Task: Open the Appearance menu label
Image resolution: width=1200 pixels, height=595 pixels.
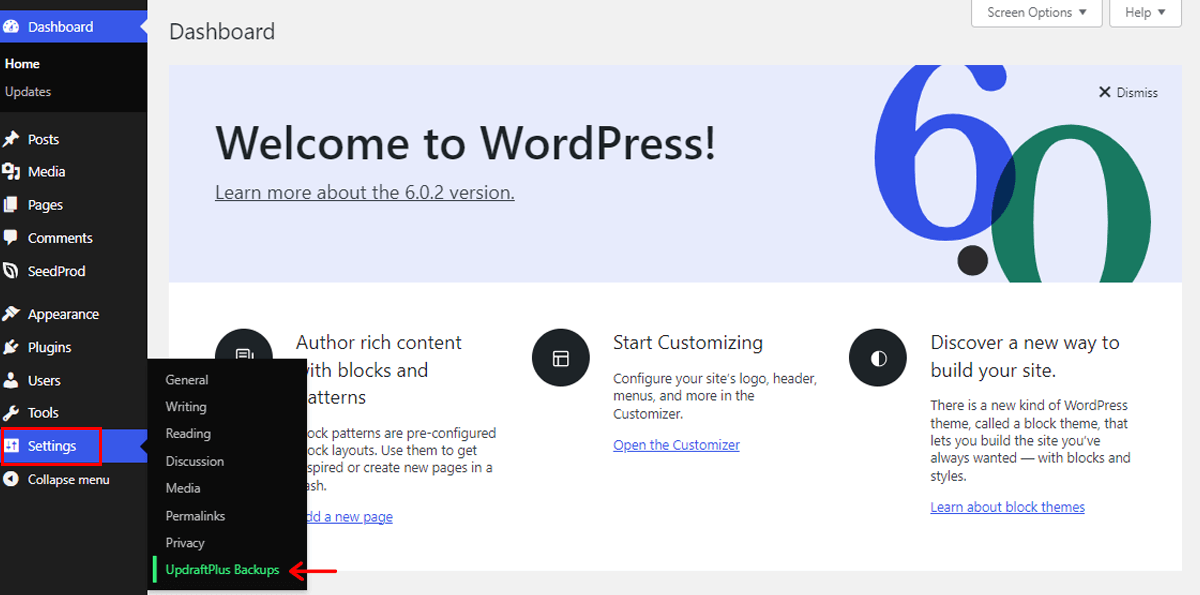Action: [x=63, y=314]
